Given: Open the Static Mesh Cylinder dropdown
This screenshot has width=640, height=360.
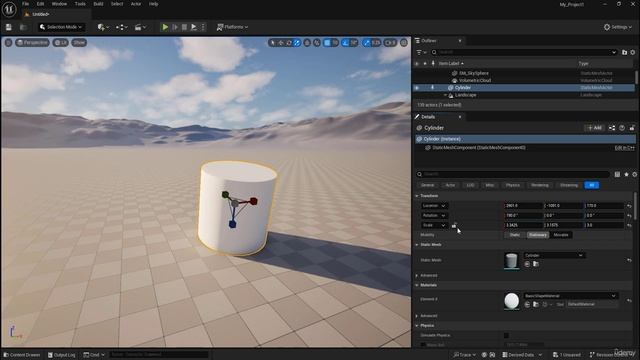Looking at the screenshot, I should [x=554, y=256].
